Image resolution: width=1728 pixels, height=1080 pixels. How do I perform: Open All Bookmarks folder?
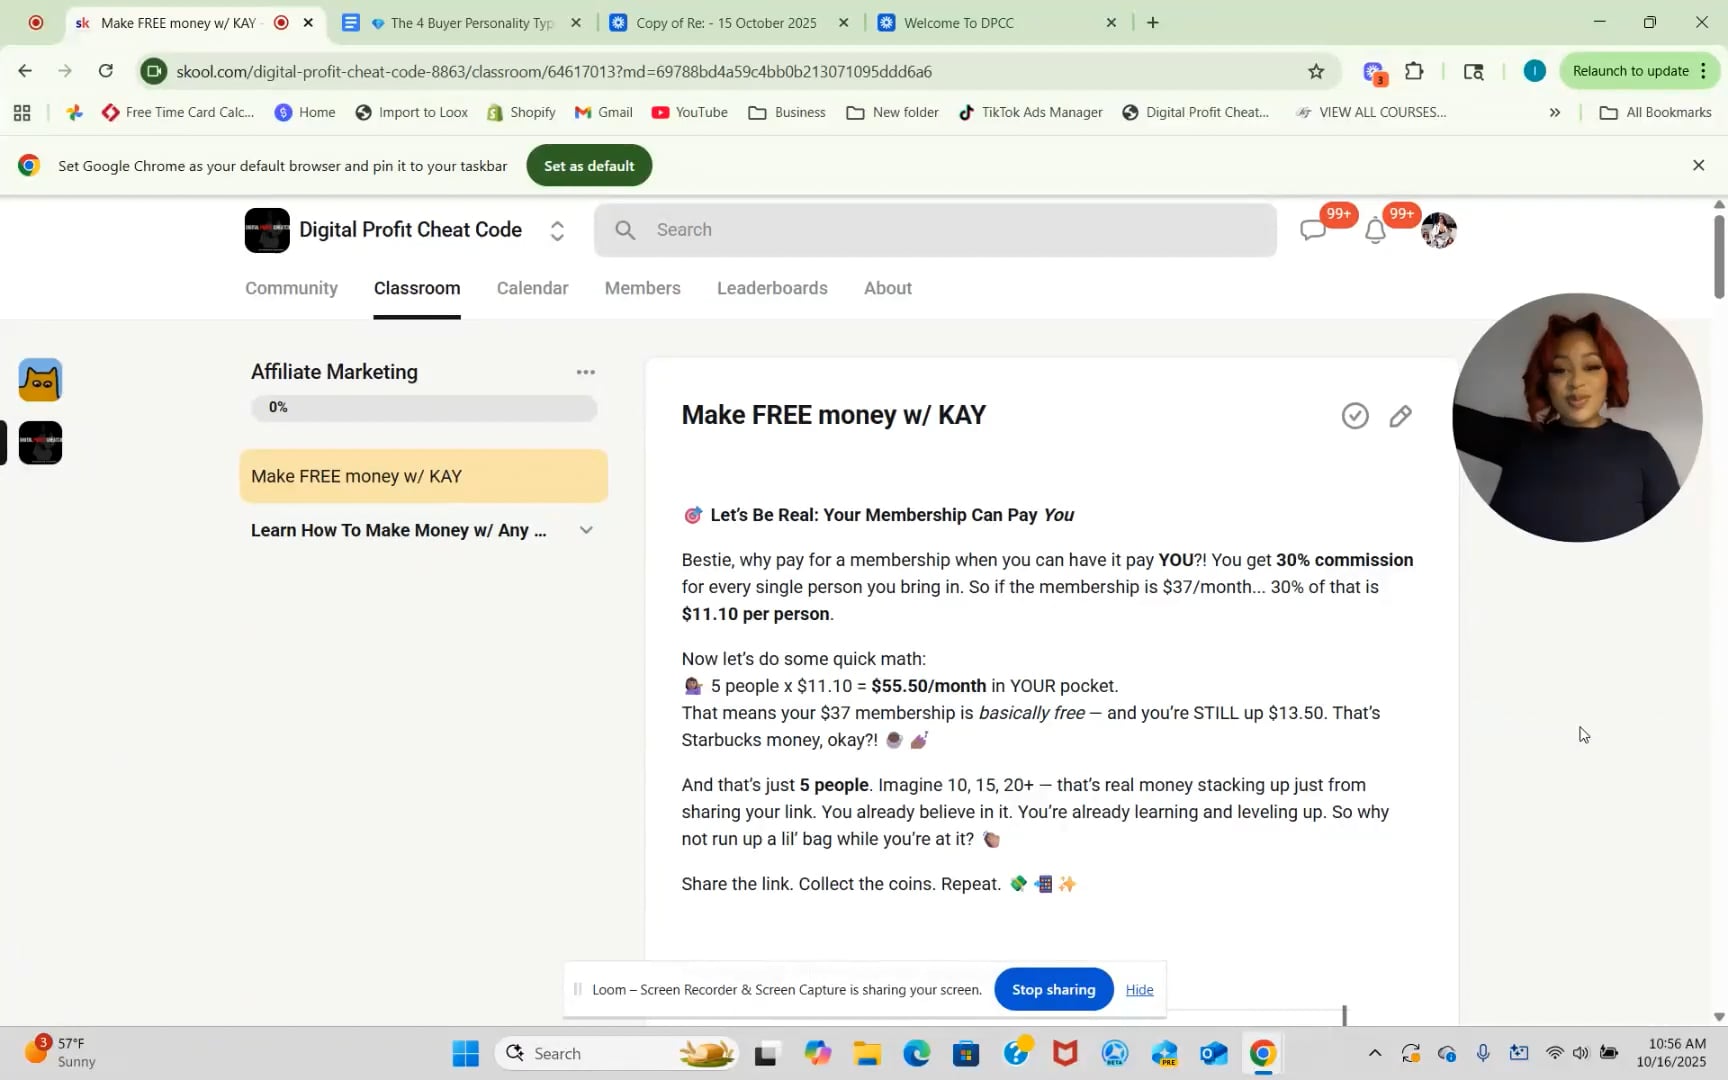click(x=1656, y=112)
